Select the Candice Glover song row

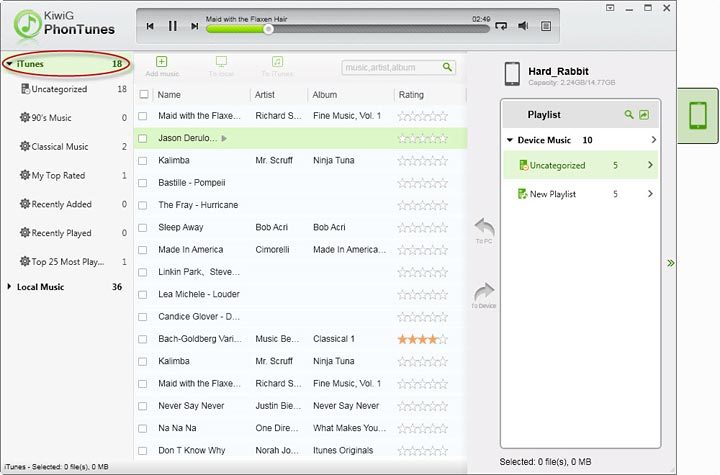(301, 317)
